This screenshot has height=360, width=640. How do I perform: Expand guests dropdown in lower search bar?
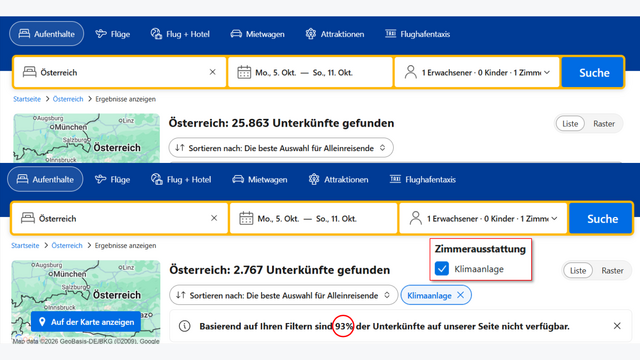click(x=483, y=218)
